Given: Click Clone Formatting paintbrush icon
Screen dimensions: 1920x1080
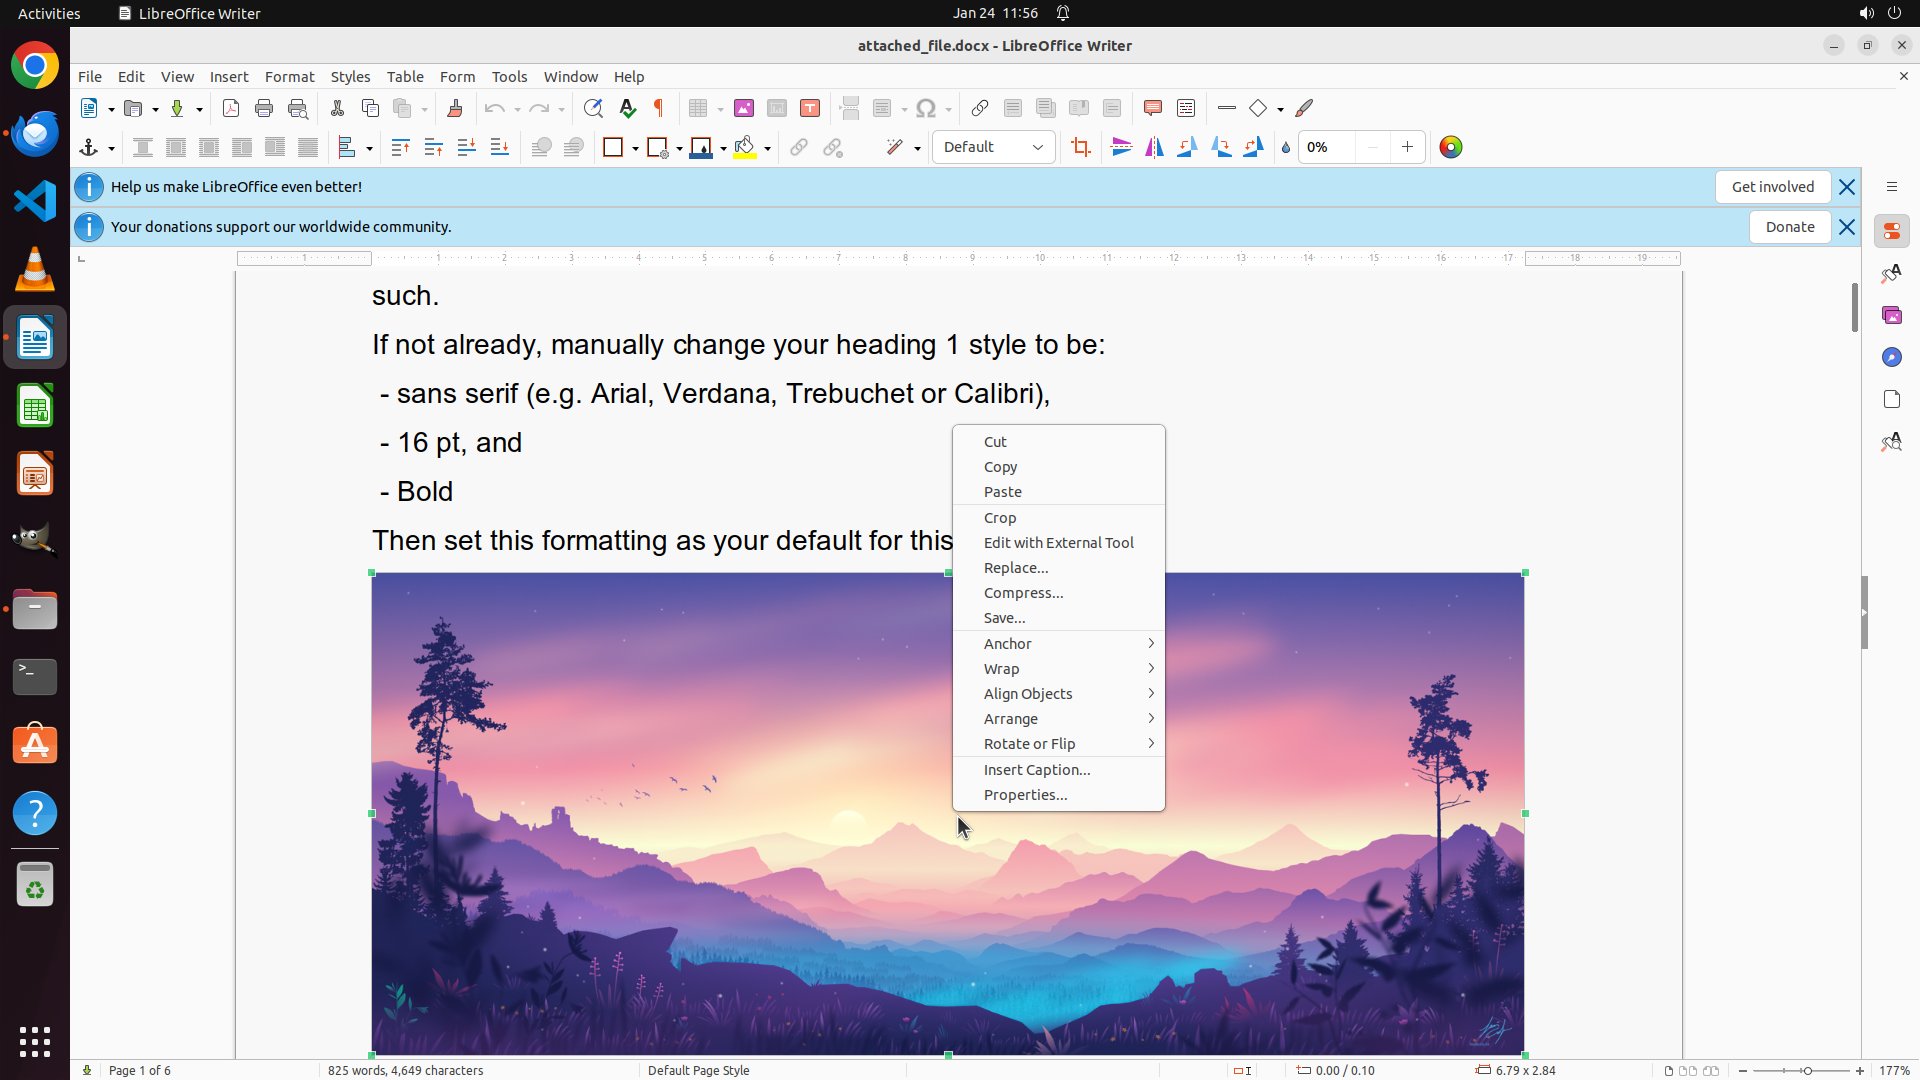Looking at the screenshot, I should point(455,109).
